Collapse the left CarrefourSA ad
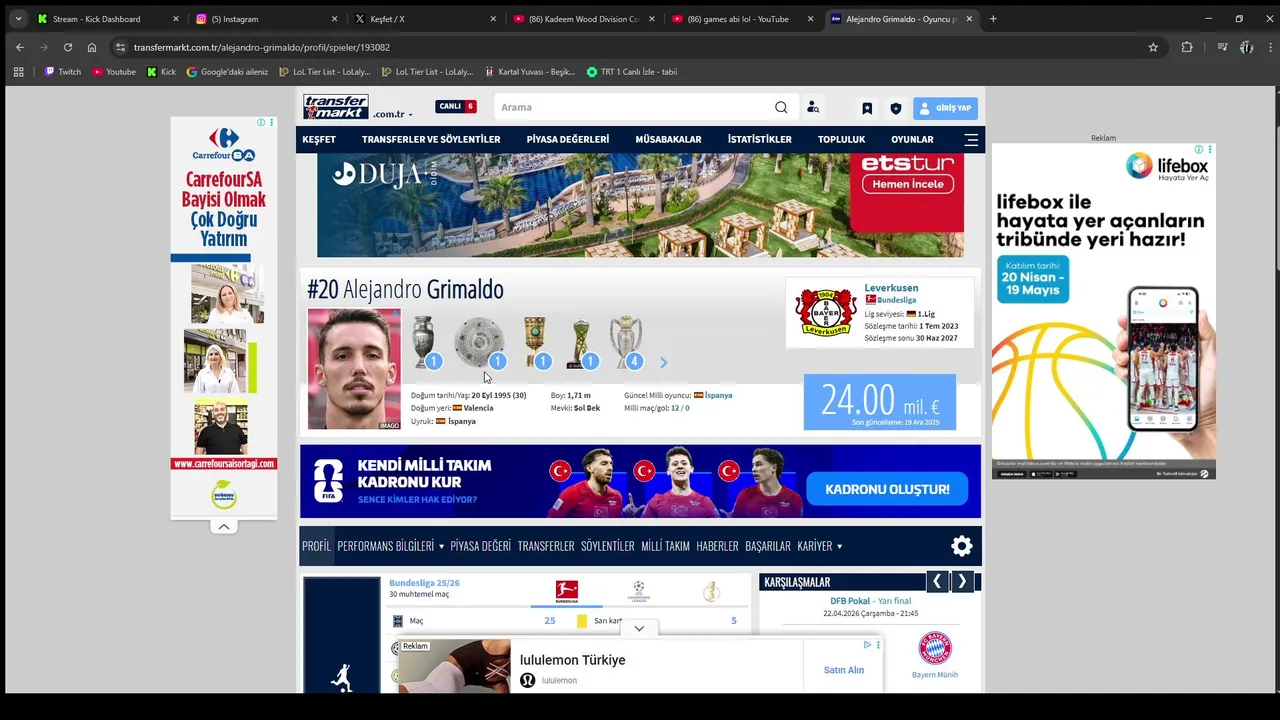1280x720 pixels. pos(224,527)
